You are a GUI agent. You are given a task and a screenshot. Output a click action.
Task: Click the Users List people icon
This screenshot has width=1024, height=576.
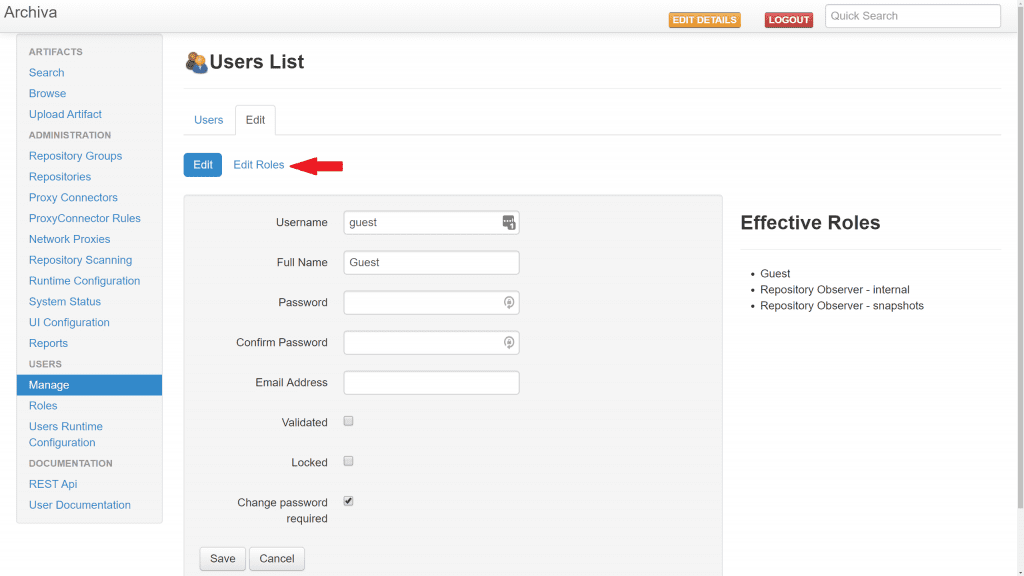coord(196,62)
